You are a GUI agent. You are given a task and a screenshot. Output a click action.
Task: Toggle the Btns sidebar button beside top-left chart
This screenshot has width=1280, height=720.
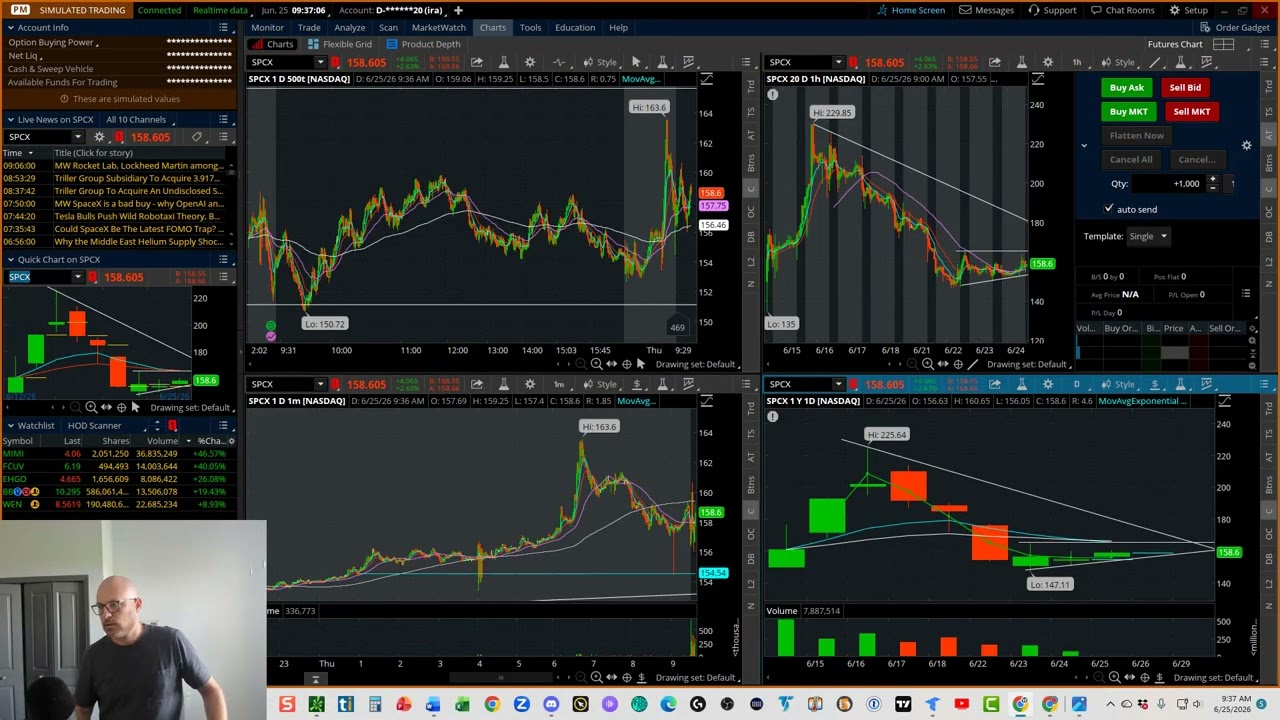(x=751, y=162)
